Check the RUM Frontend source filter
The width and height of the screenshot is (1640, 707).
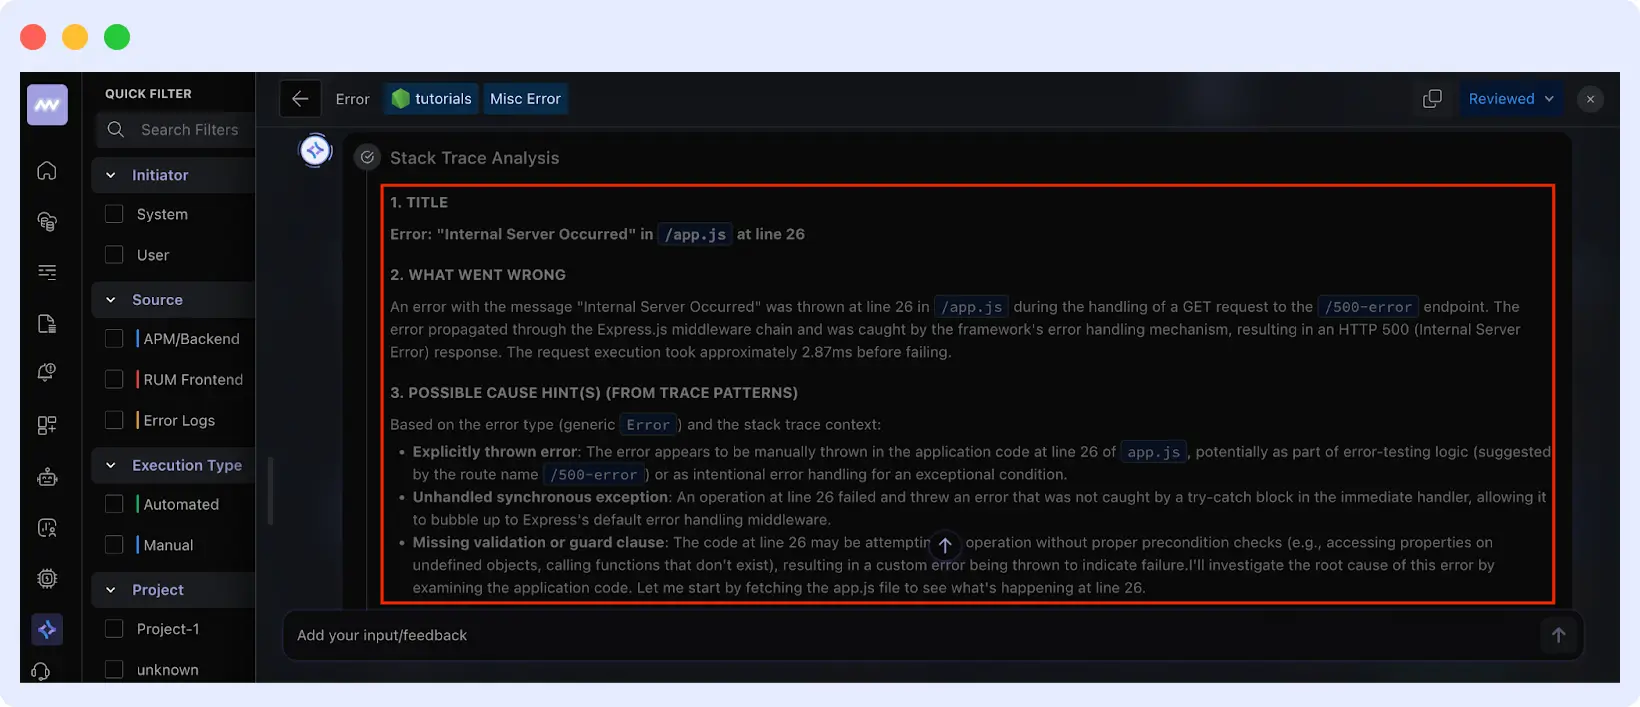115,379
